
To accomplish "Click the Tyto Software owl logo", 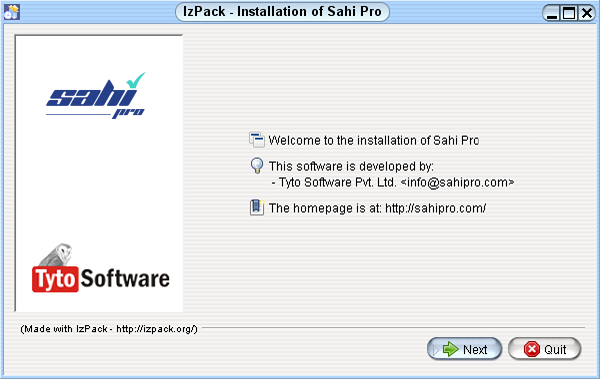I will 101,268.
